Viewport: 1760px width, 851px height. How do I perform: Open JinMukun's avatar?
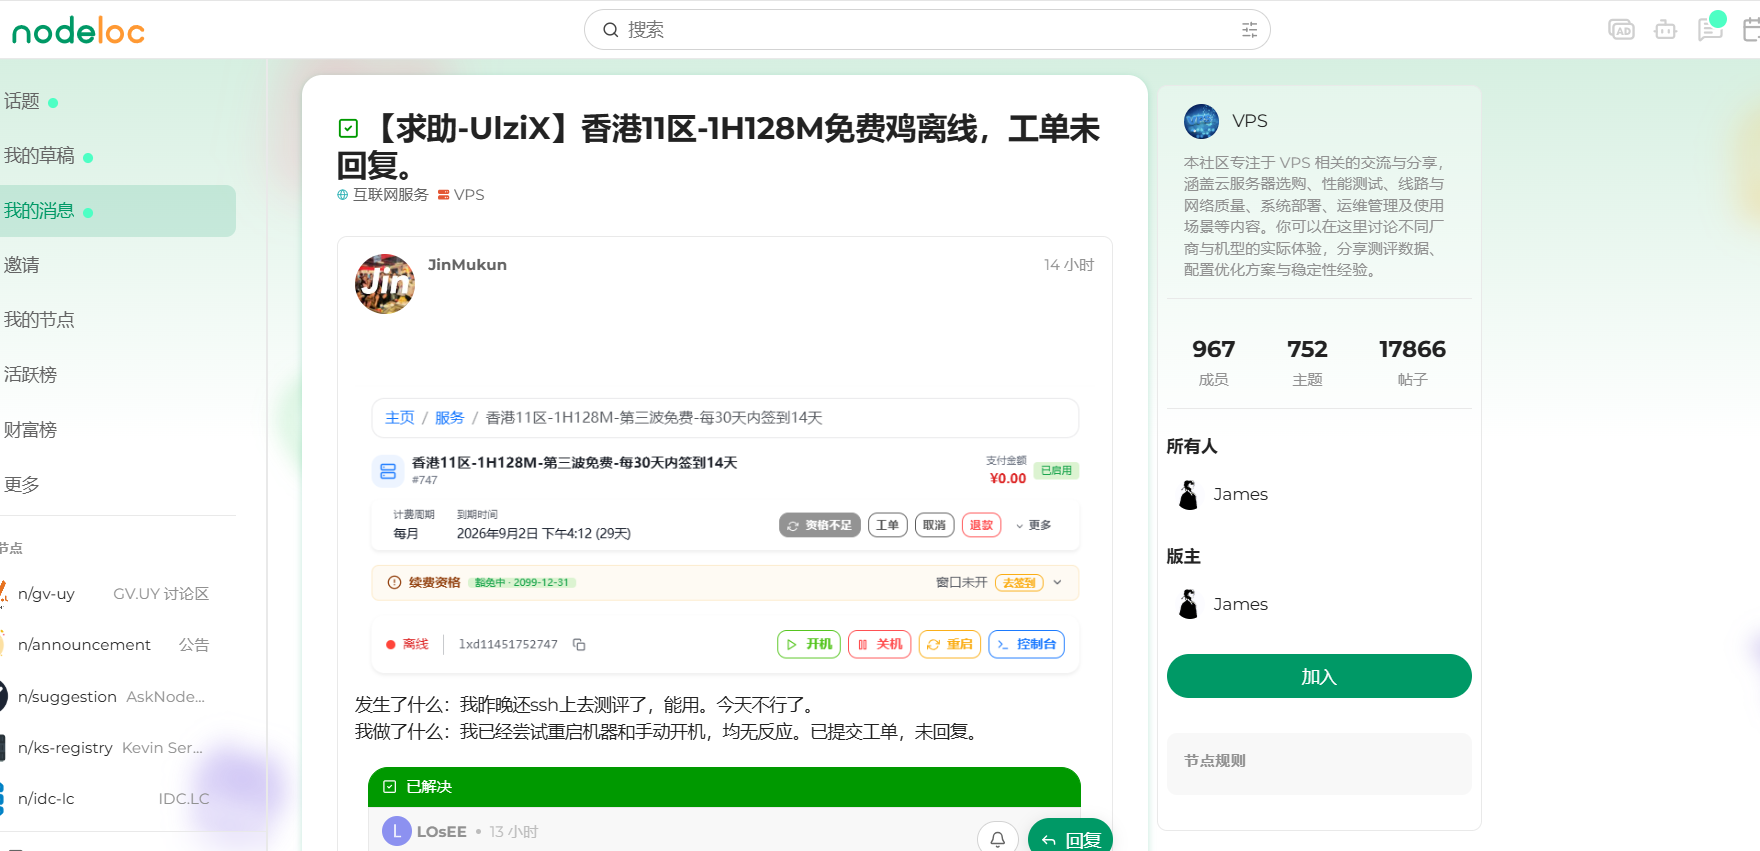click(x=385, y=284)
